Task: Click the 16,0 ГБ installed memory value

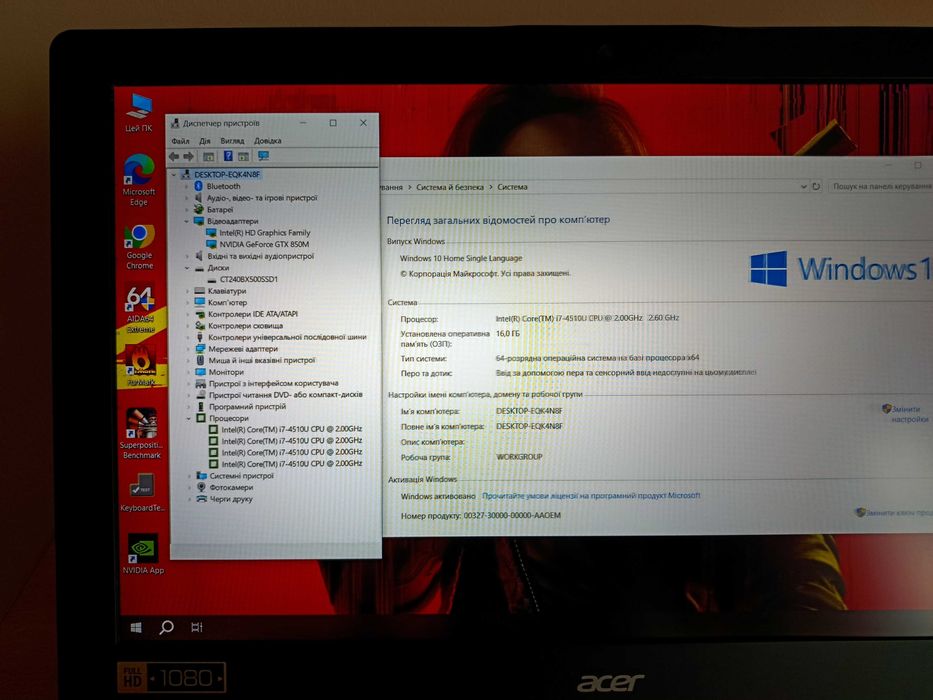Action: coord(508,334)
